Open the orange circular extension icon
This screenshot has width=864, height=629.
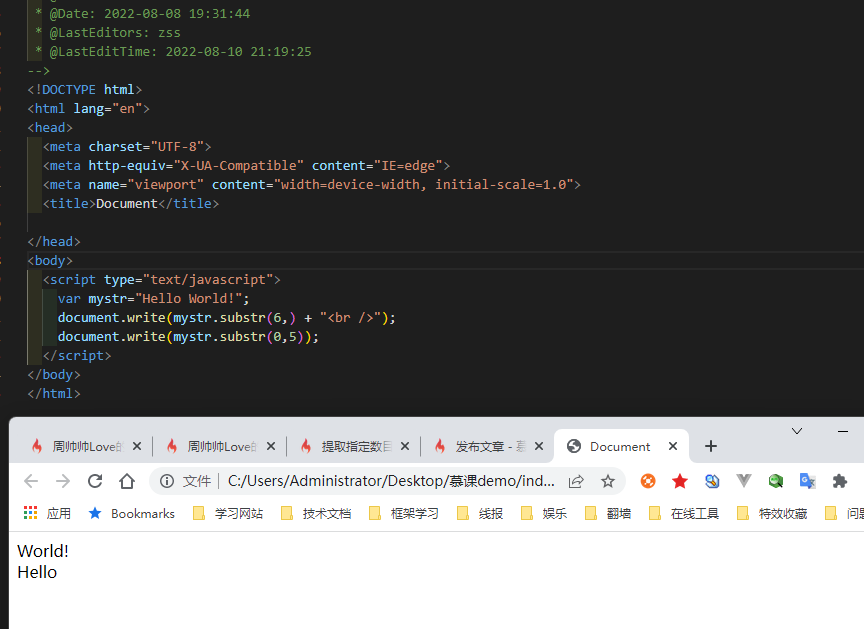click(x=648, y=481)
